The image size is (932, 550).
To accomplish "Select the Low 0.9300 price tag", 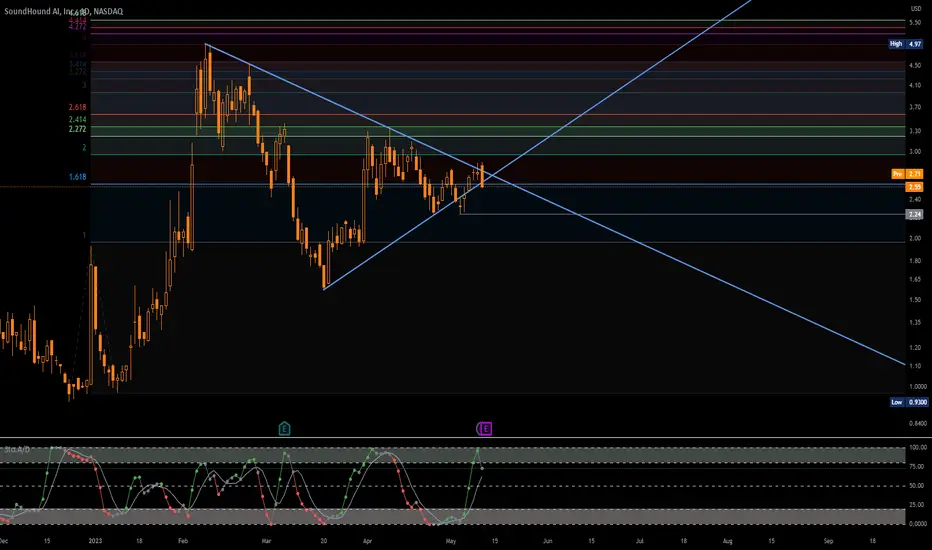I will pos(909,402).
